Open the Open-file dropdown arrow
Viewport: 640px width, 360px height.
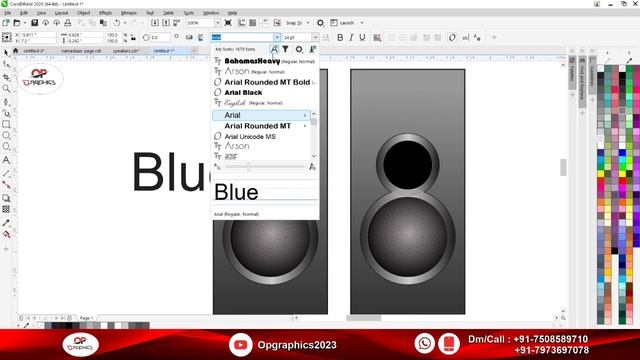[x=24, y=23]
